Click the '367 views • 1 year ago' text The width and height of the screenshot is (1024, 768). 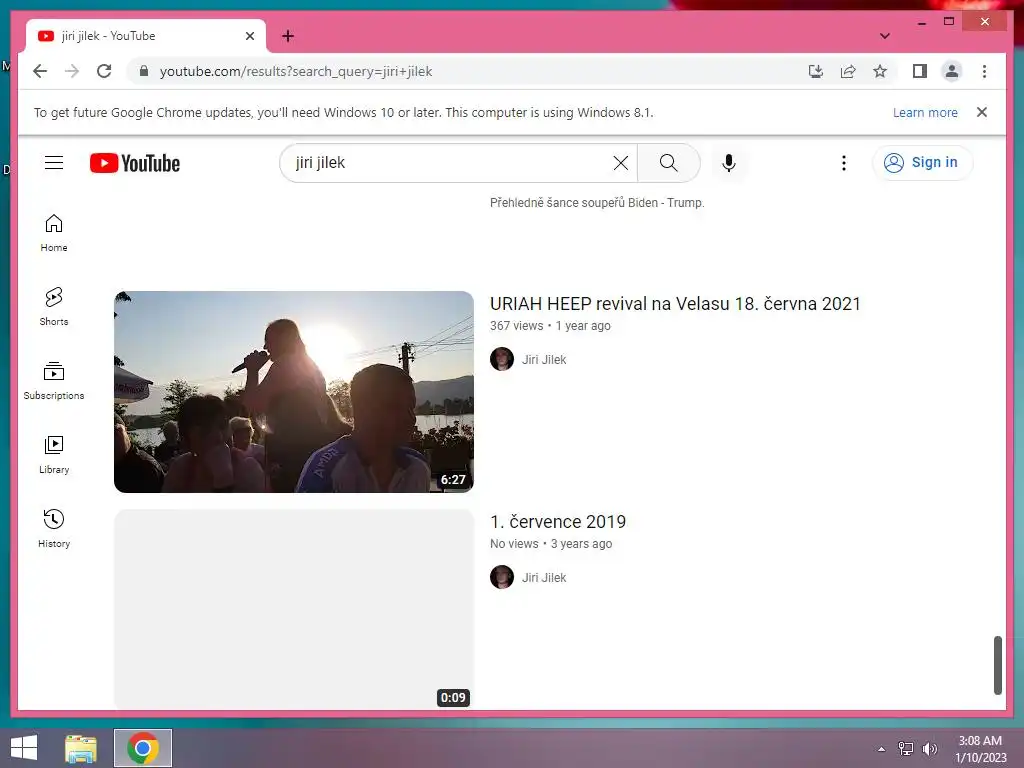[550, 326]
